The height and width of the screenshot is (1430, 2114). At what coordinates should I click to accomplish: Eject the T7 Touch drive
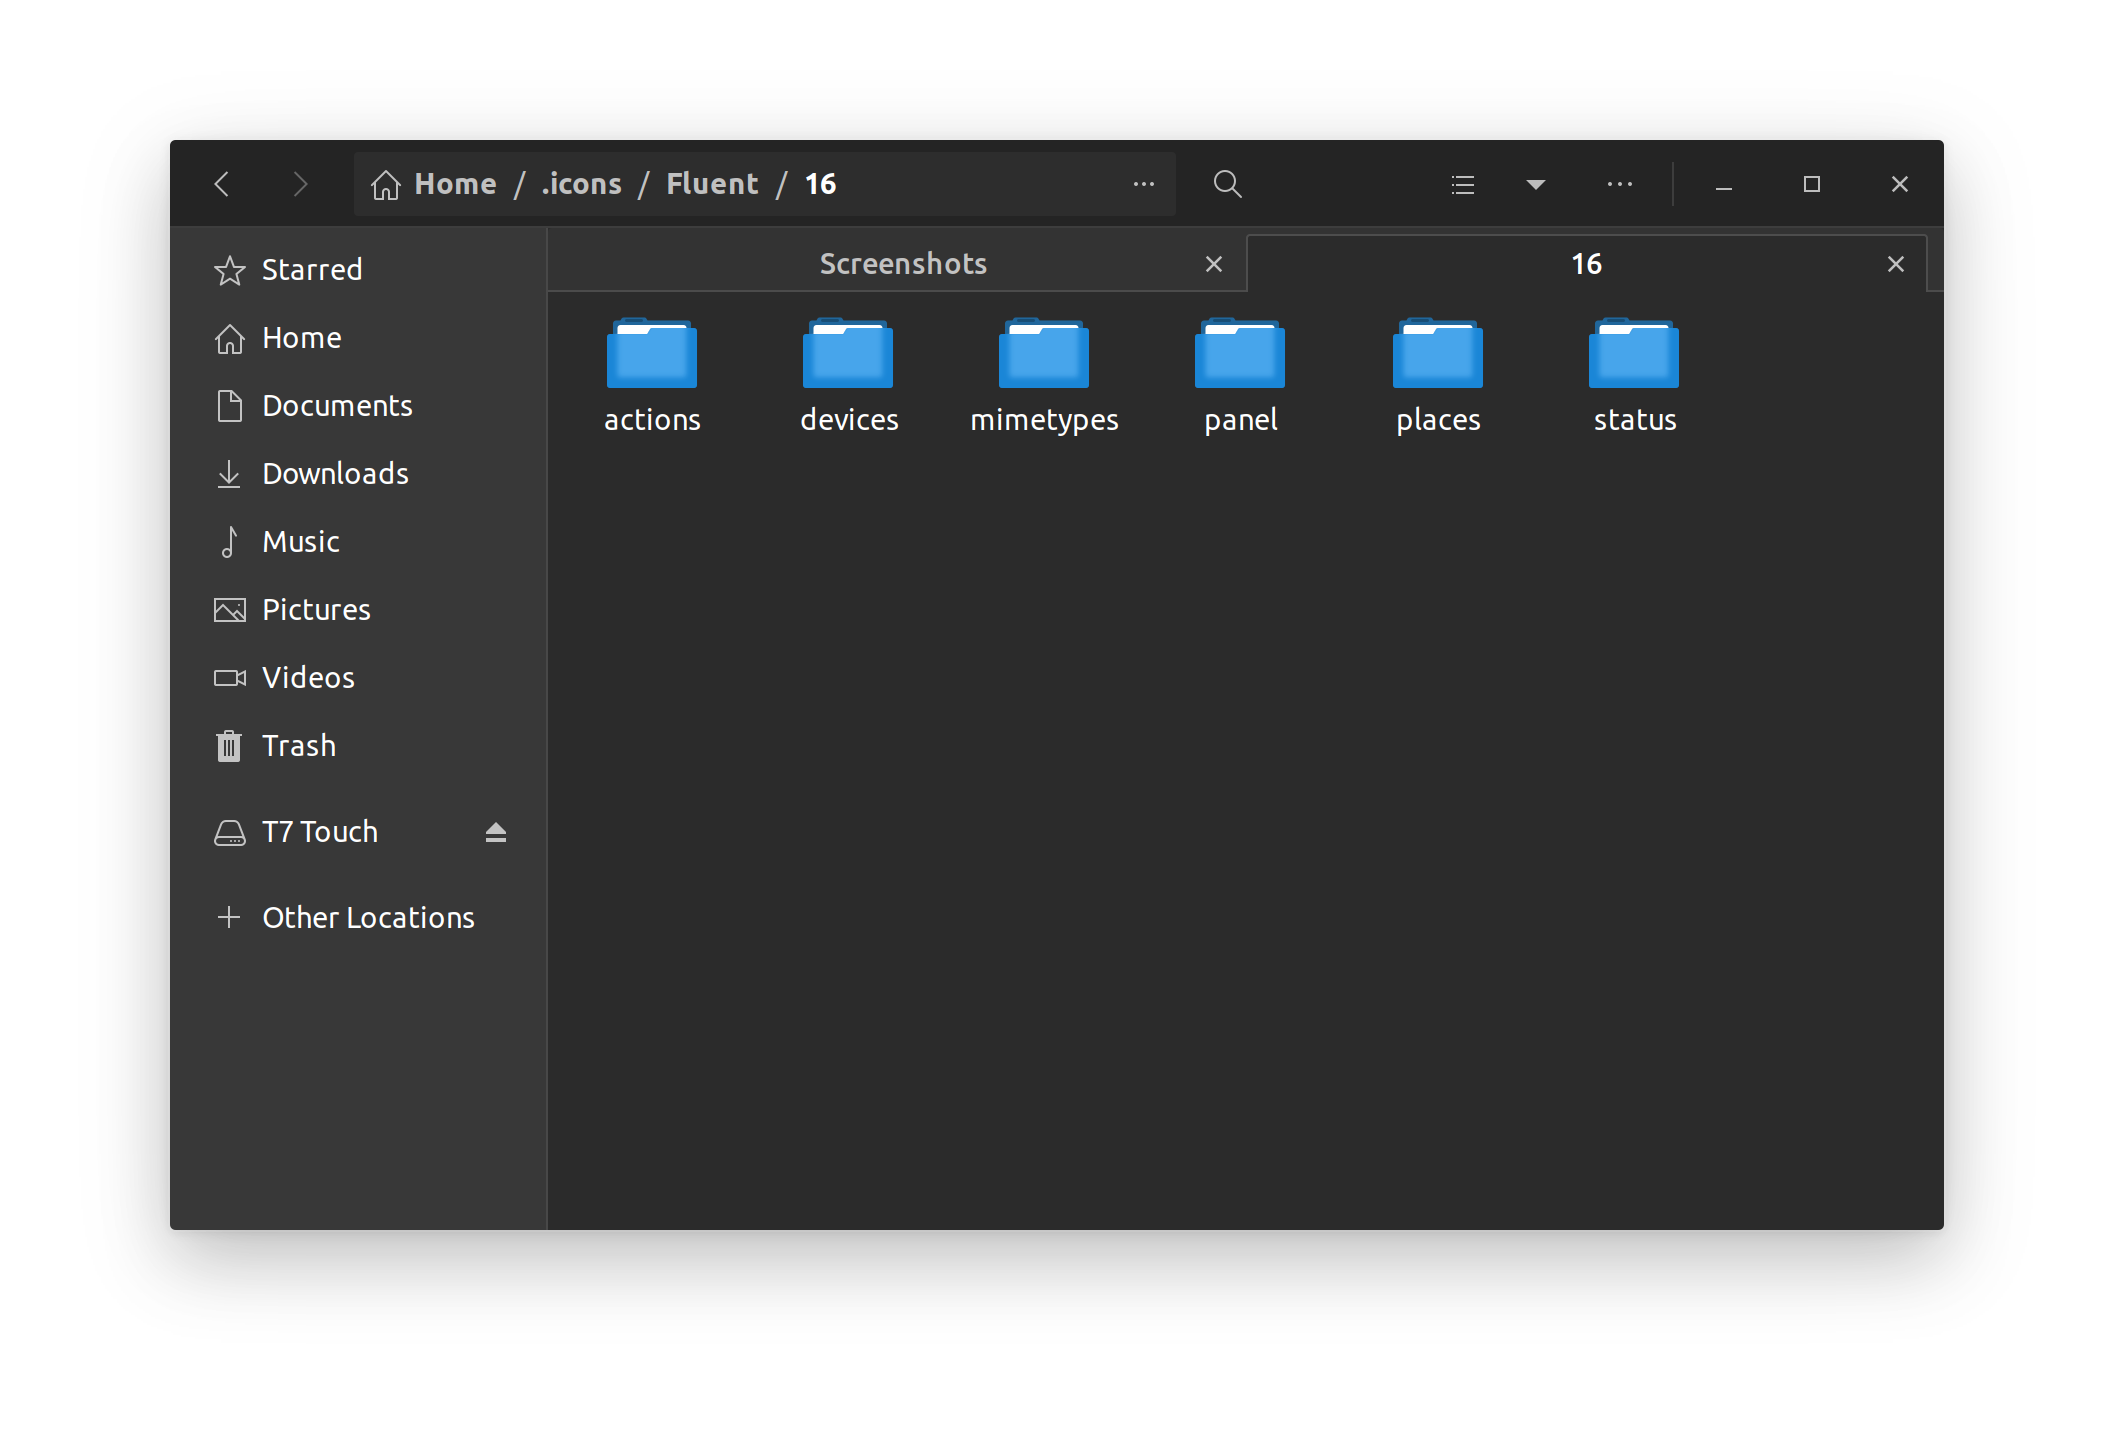(x=496, y=832)
